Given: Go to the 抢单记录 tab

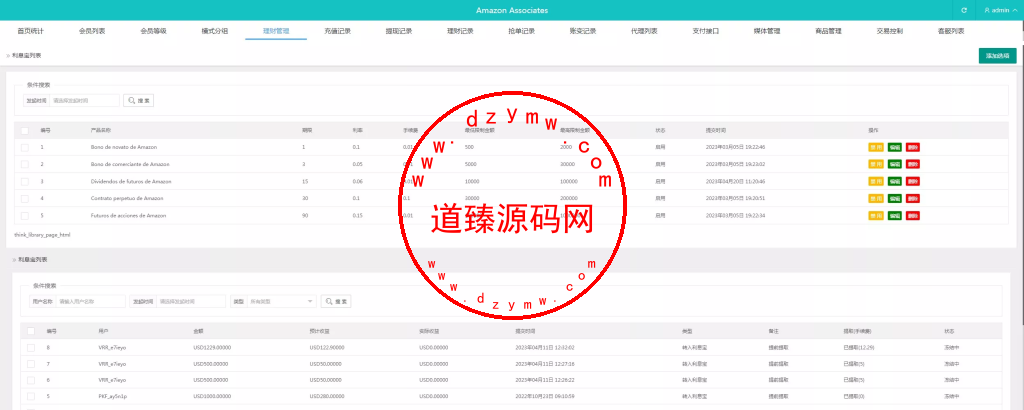Looking at the screenshot, I should [522, 31].
